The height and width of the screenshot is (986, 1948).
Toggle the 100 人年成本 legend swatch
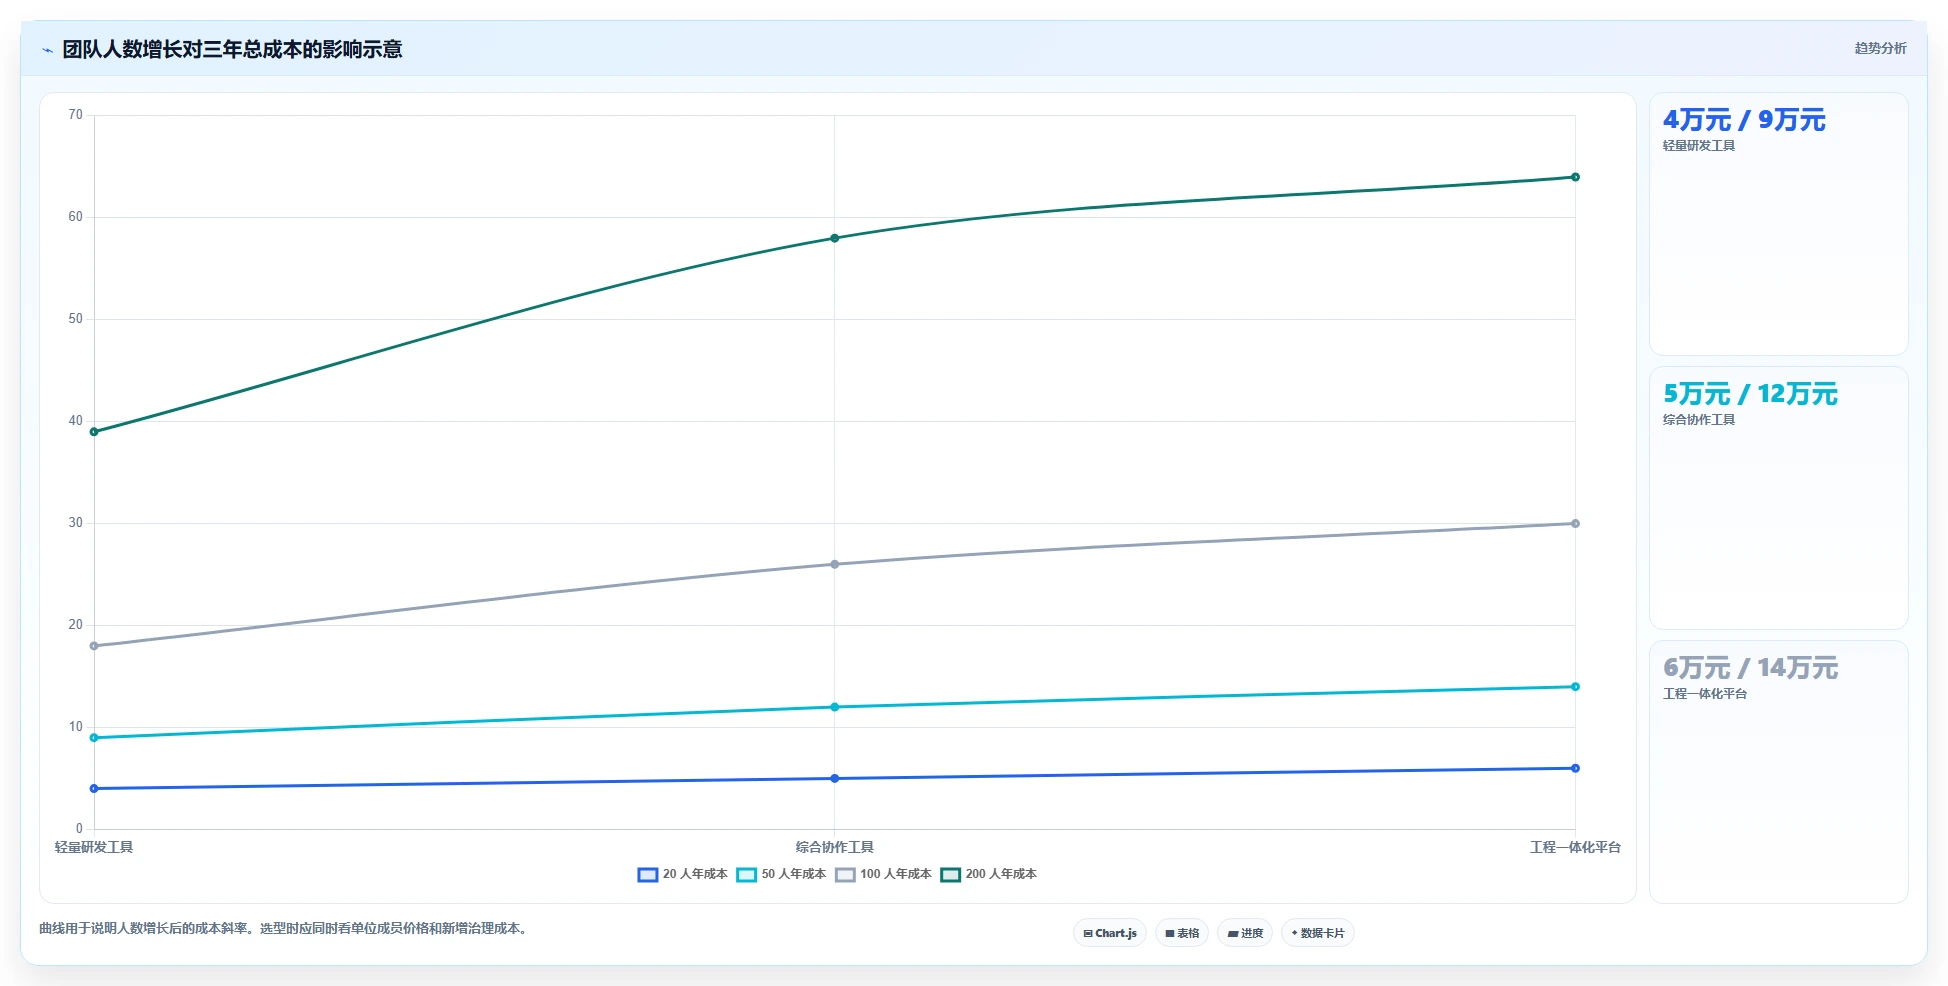click(x=845, y=874)
